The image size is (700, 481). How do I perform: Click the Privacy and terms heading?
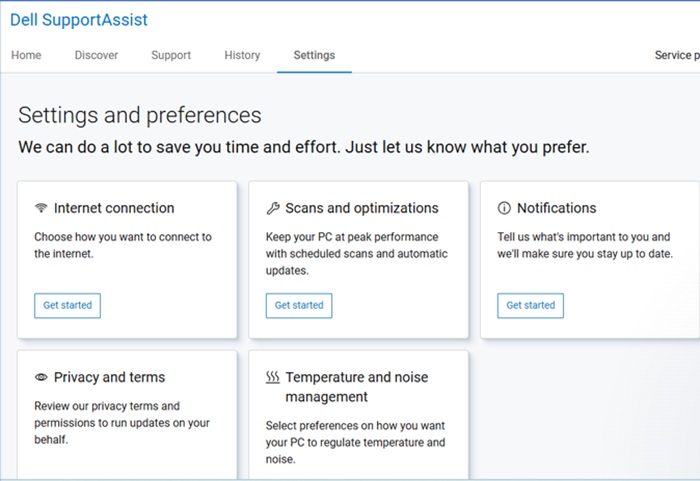coord(109,377)
